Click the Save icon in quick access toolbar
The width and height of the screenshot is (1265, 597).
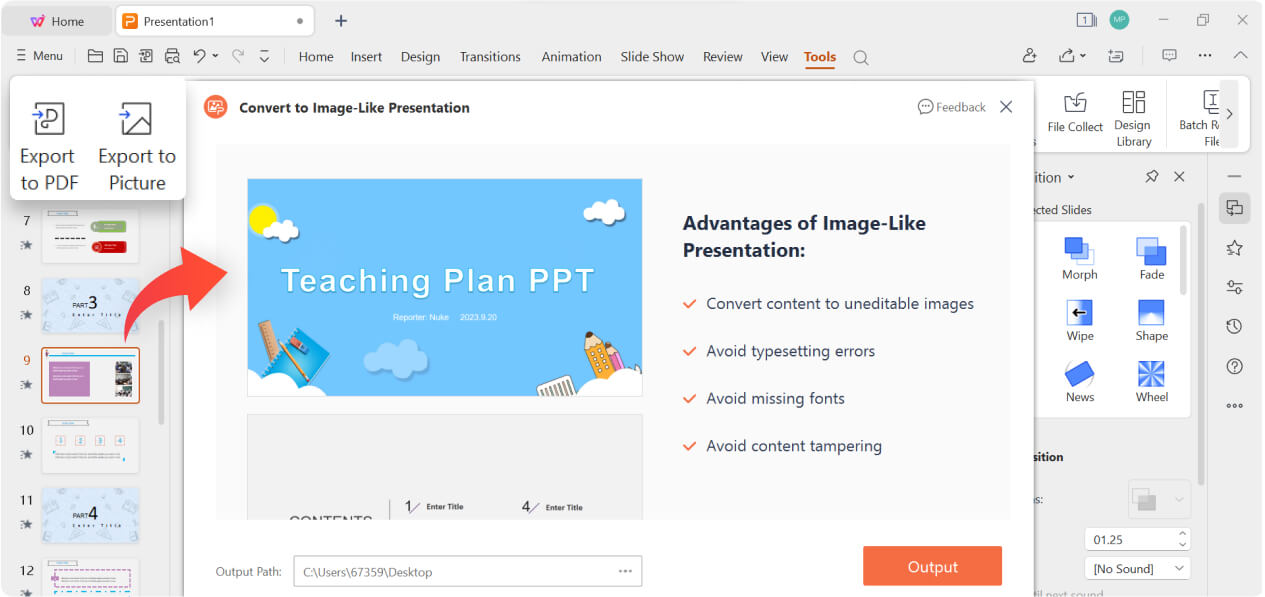coord(120,57)
